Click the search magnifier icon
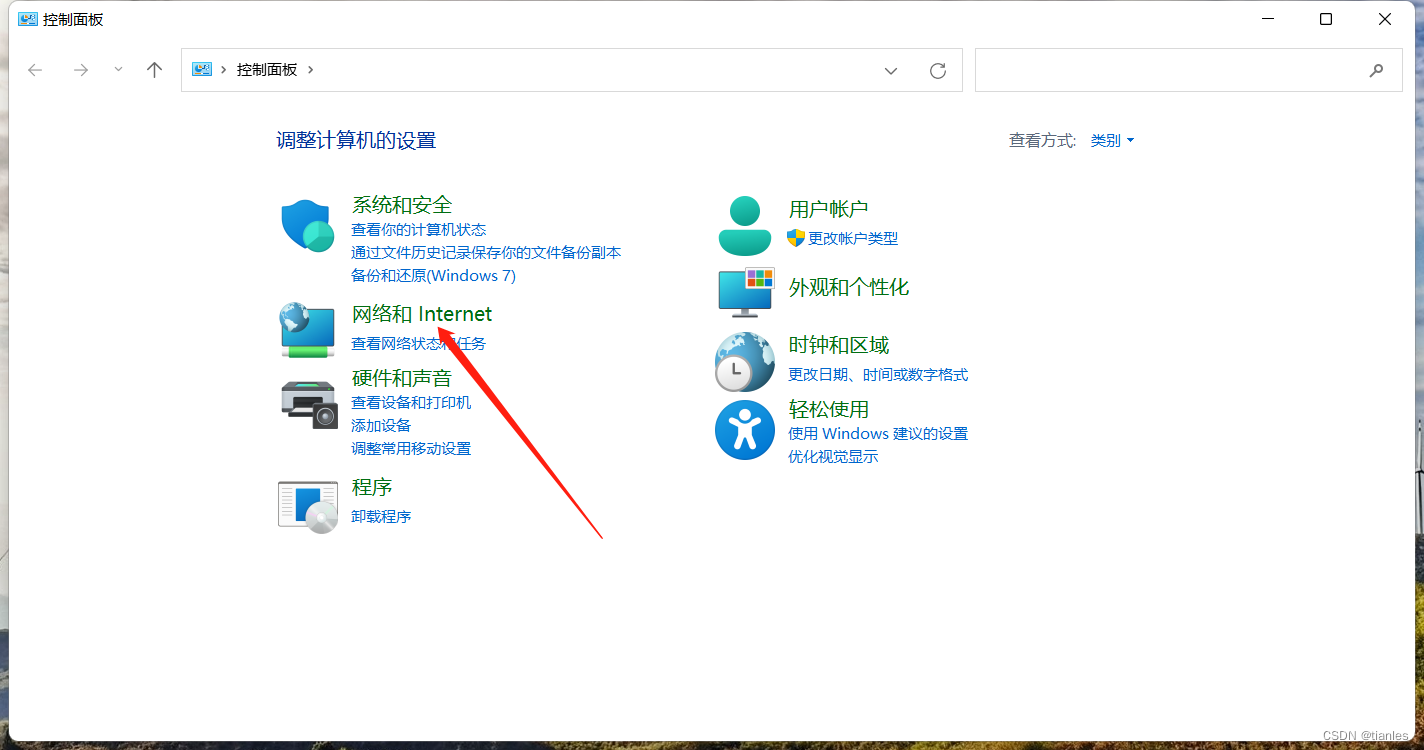 (1377, 70)
